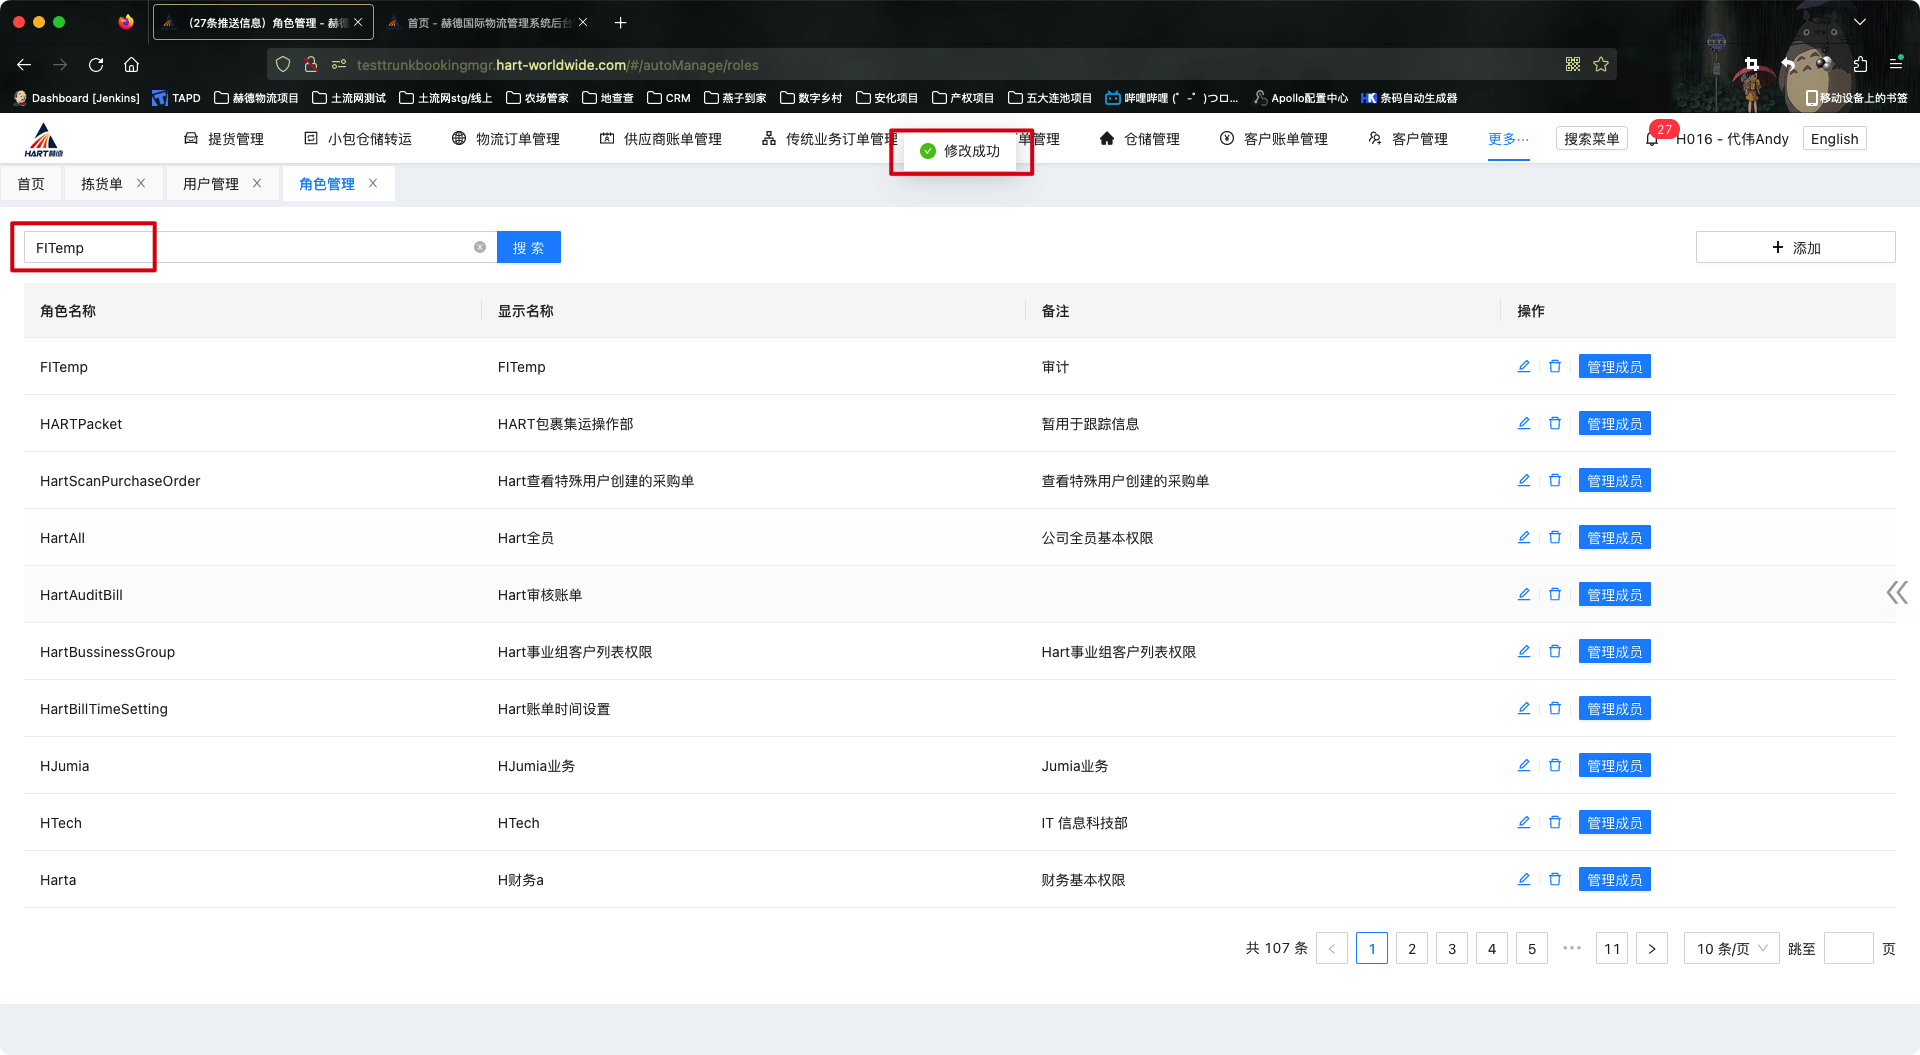Close the 拣货单 tab
Viewport: 1920px width, 1055px height.
point(141,184)
